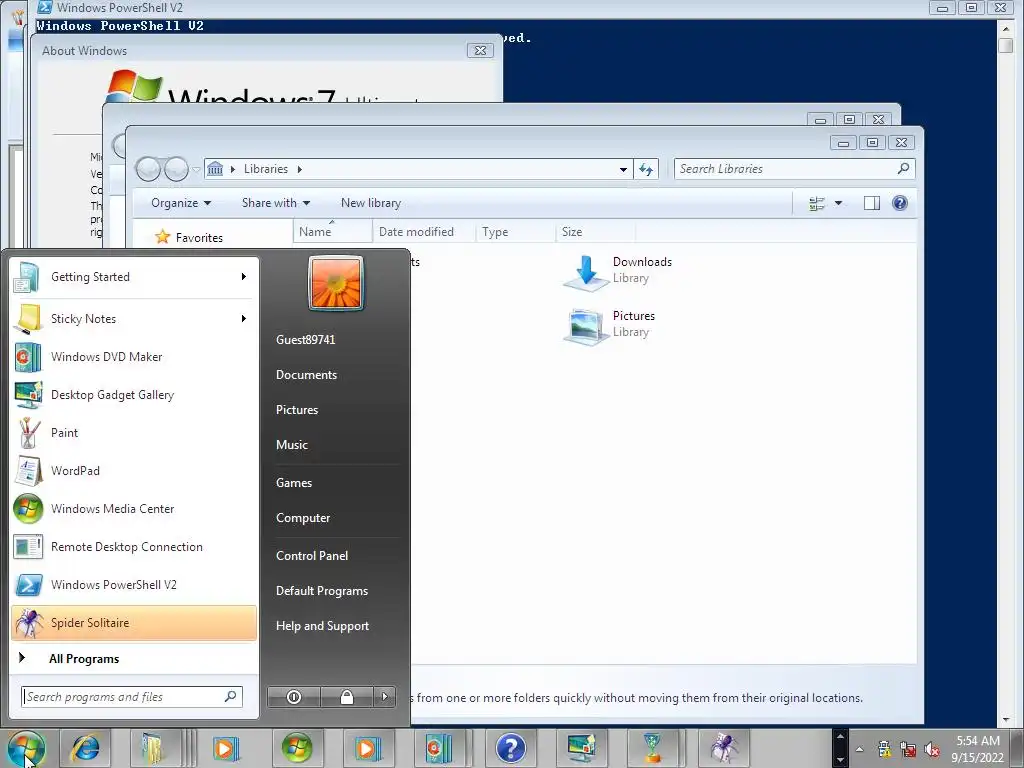Sort by Date modified column
The image size is (1024, 768).
[424, 232]
